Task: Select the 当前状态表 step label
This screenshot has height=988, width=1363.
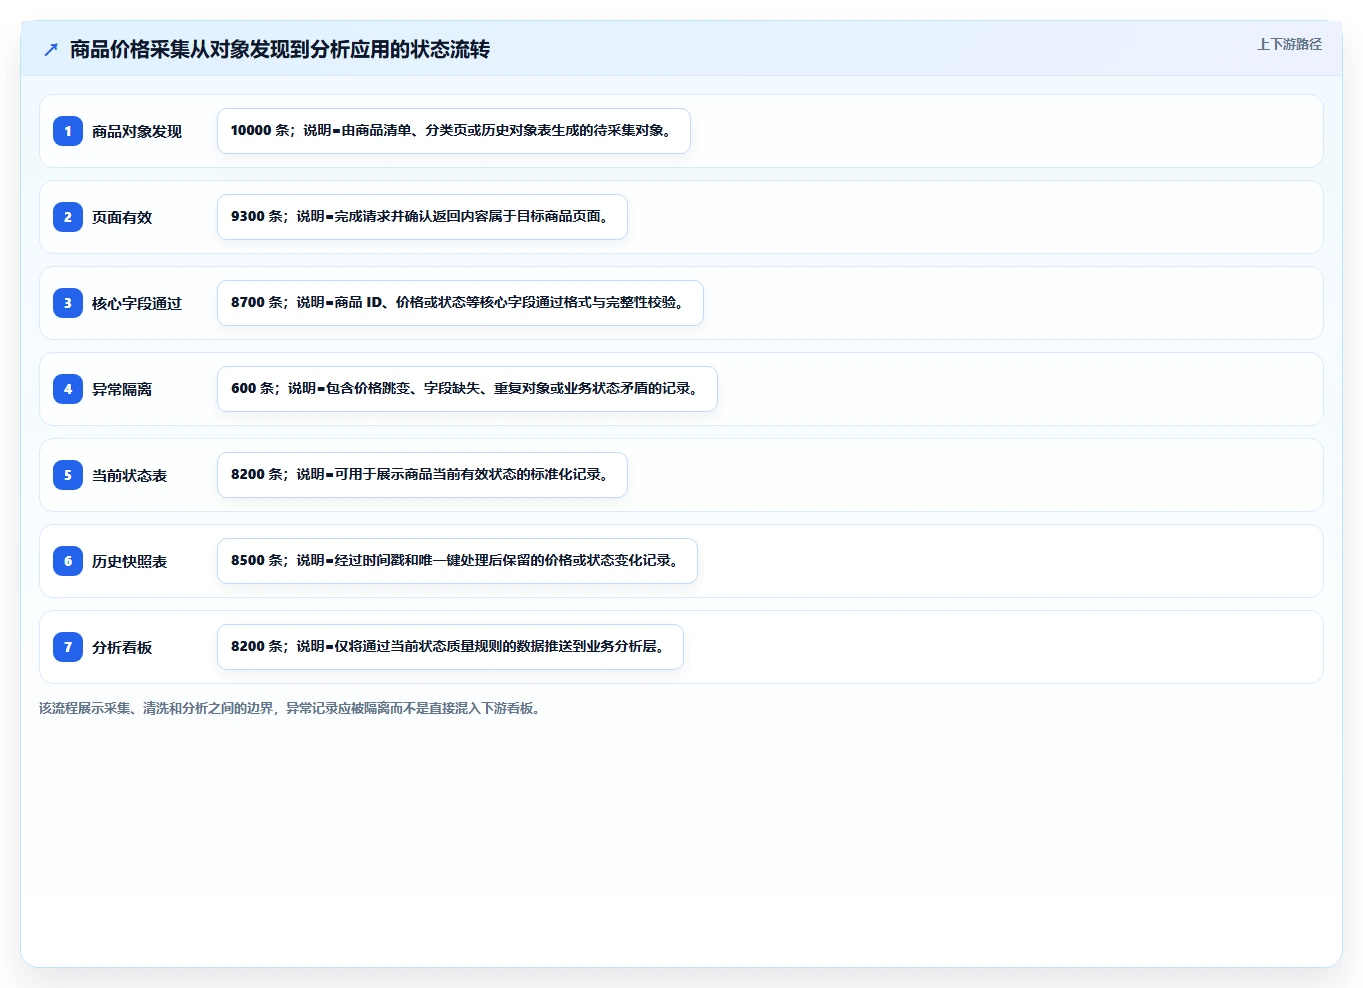Action: point(129,476)
